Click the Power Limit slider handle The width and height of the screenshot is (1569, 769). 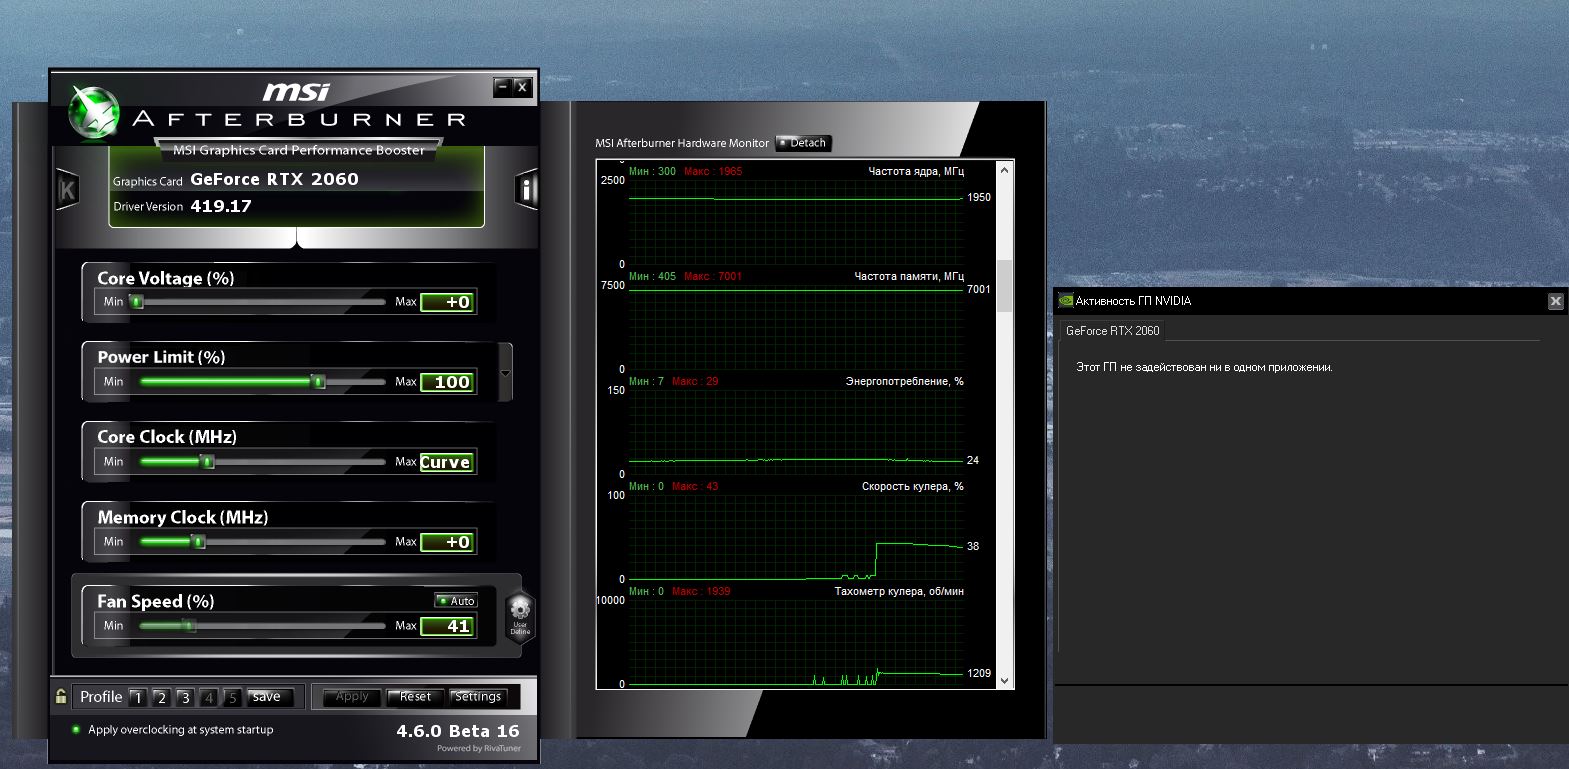pos(318,381)
